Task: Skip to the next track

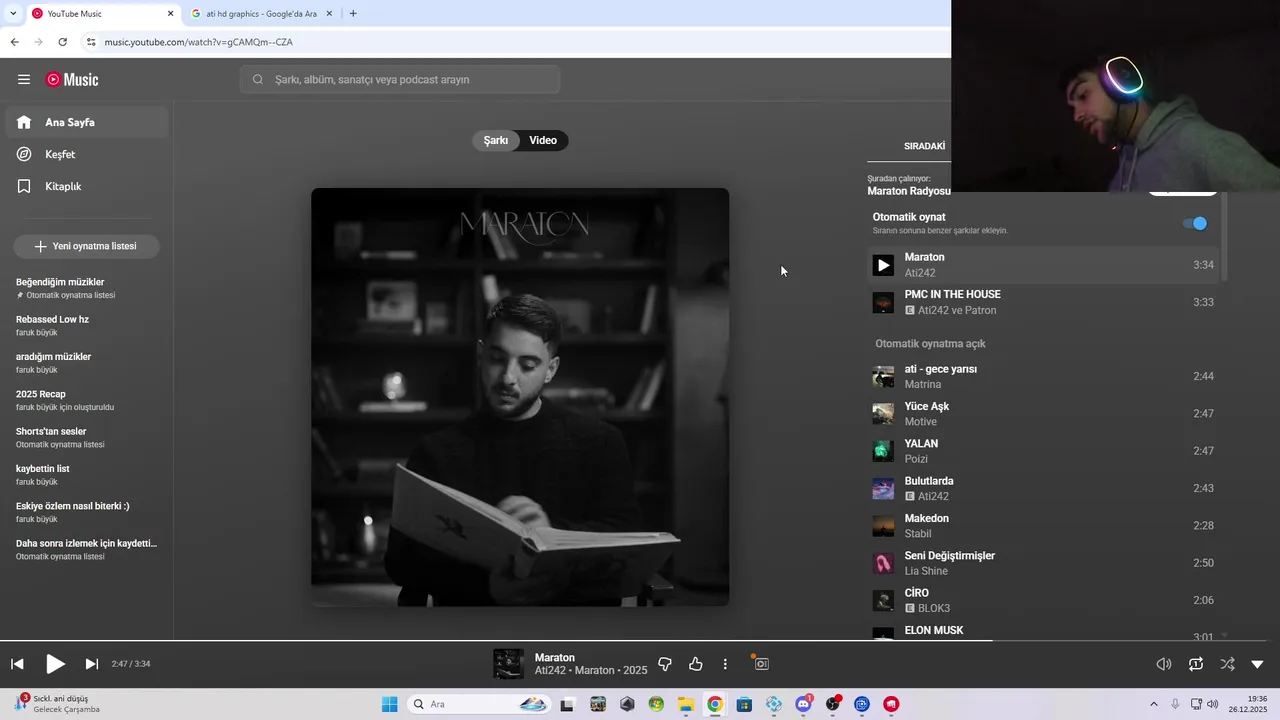Action: pos(92,664)
